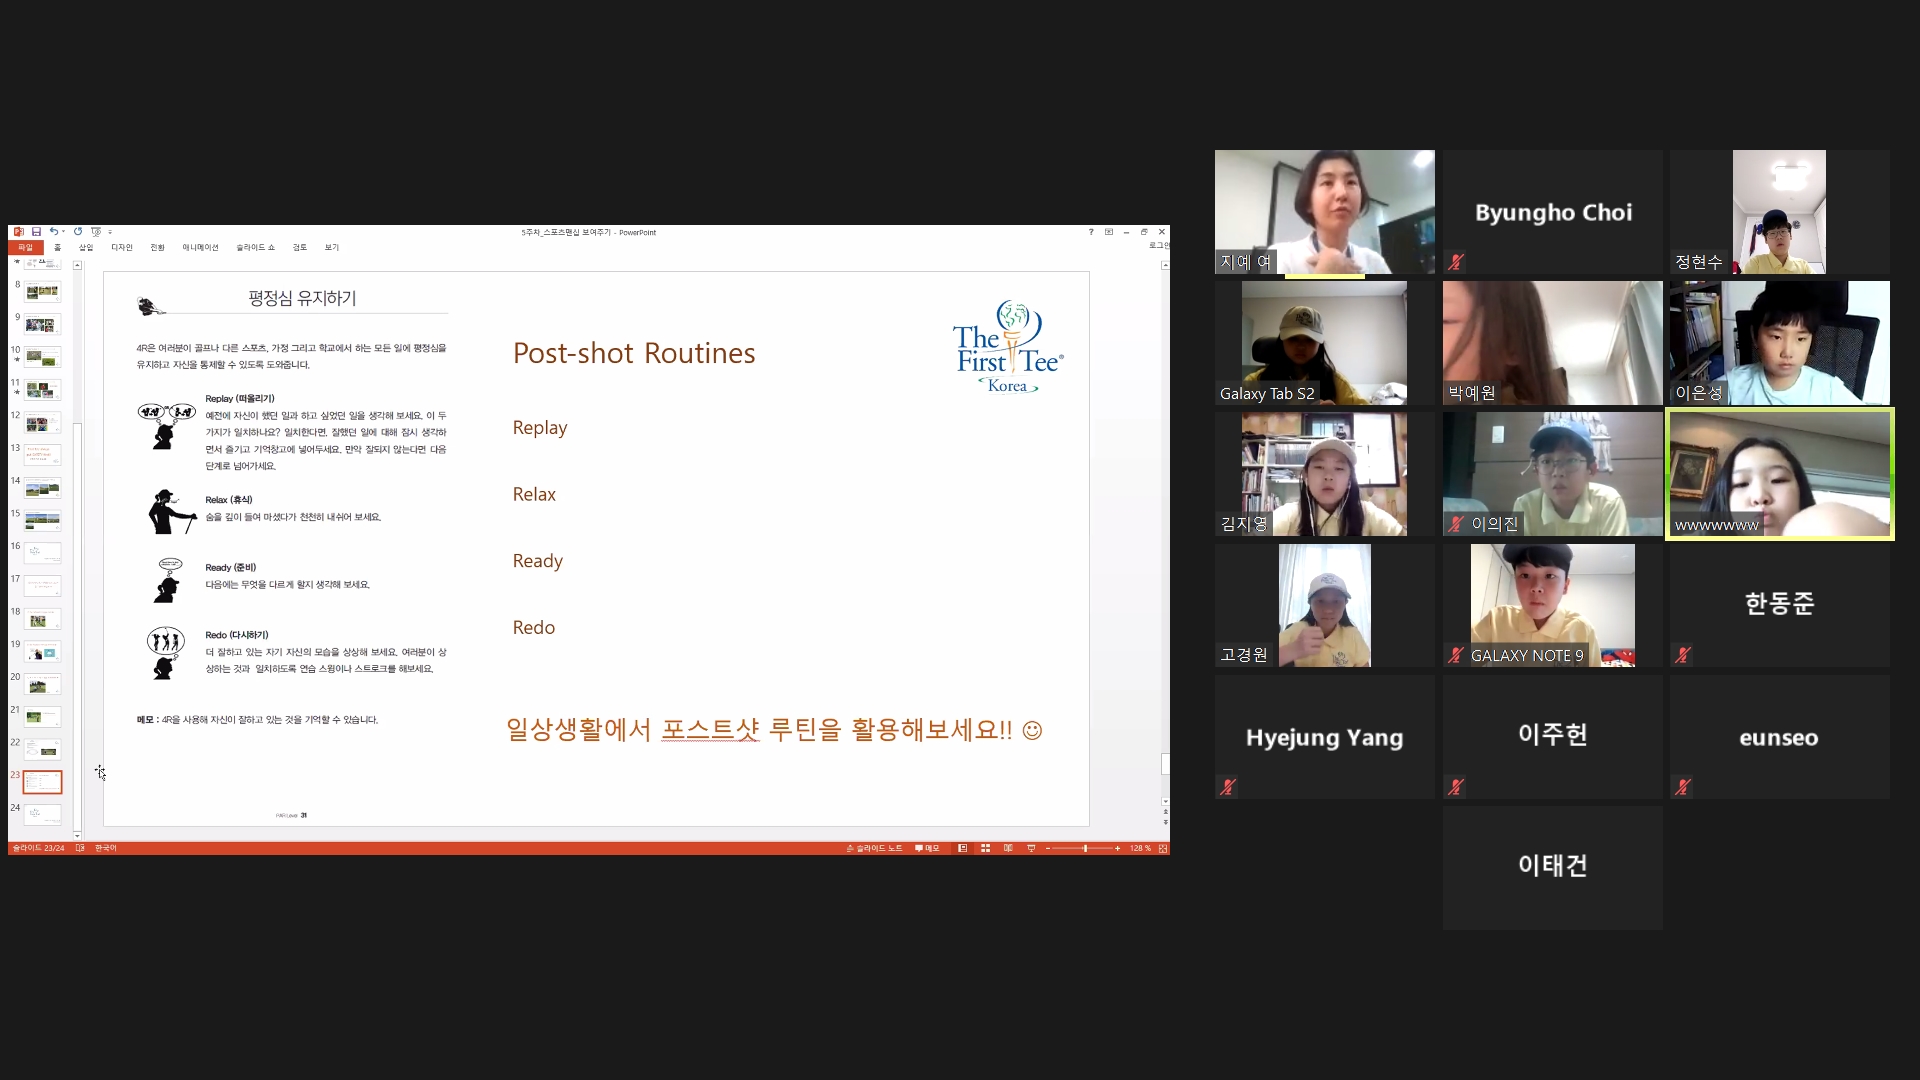
Task: Click the Save icon in quick access toolbar
Action: 36,232
